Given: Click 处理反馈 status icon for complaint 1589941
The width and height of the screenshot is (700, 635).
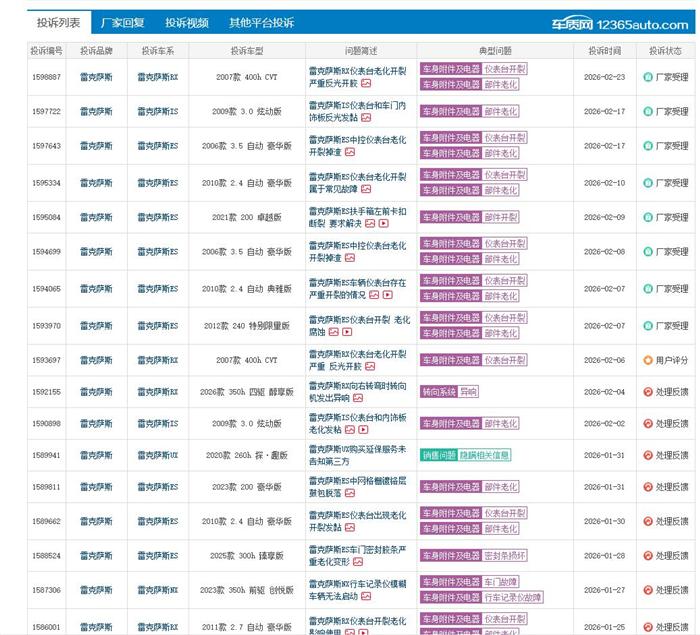Looking at the screenshot, I should tap(648, 456).
